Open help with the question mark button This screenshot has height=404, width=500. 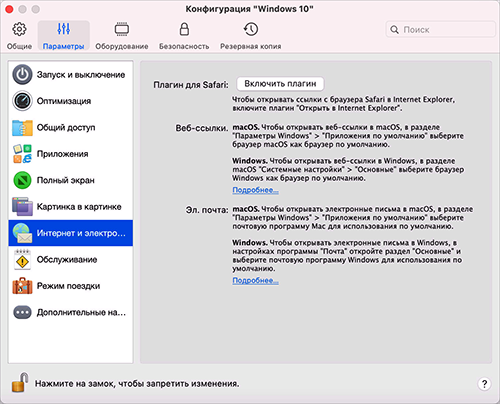[x=484, y=384]
